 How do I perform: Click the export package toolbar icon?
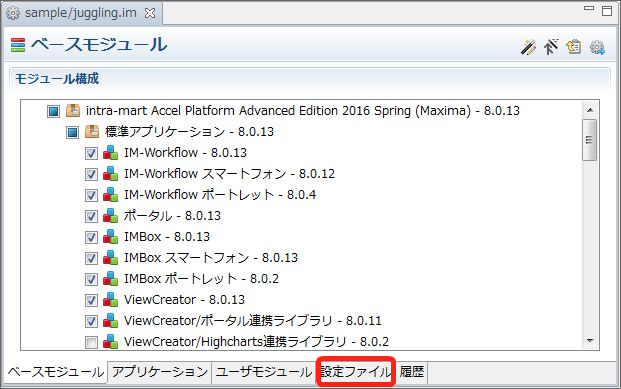[x=573, y=47]
